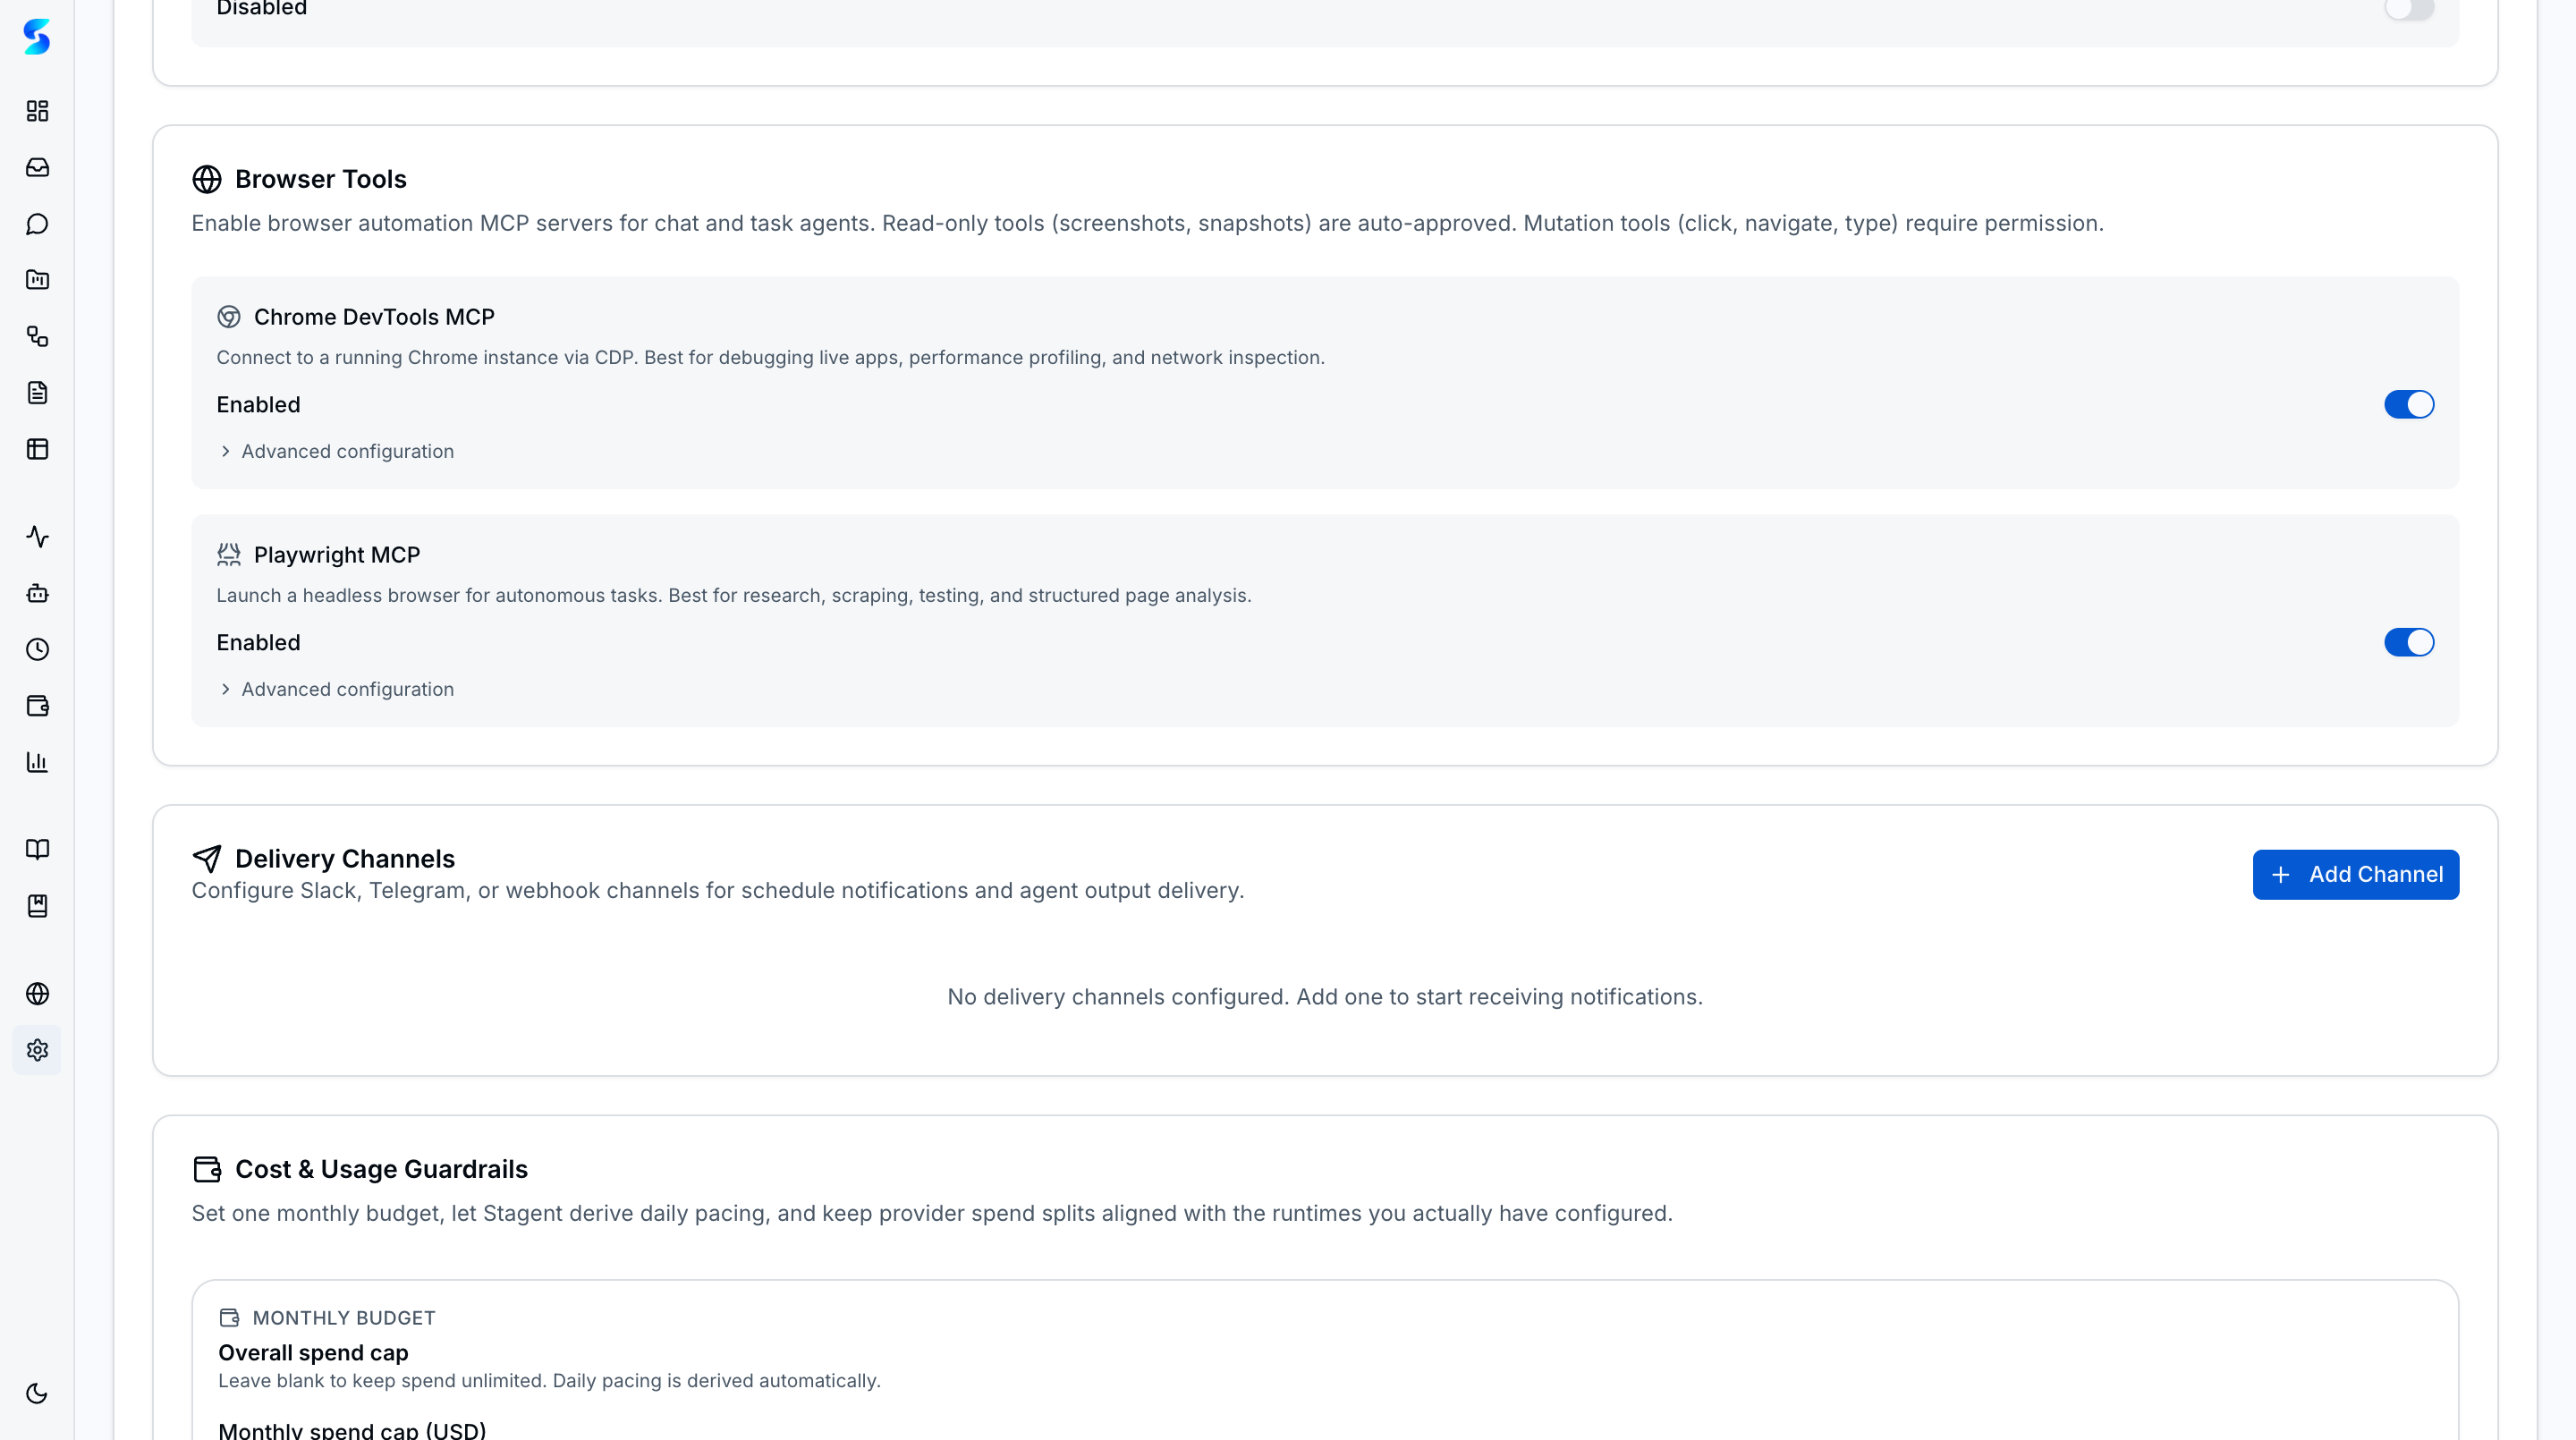This screenshot has width=2576, height=1440.
Task: Open the schedules clock icon
Action: [x=37, y=649]
